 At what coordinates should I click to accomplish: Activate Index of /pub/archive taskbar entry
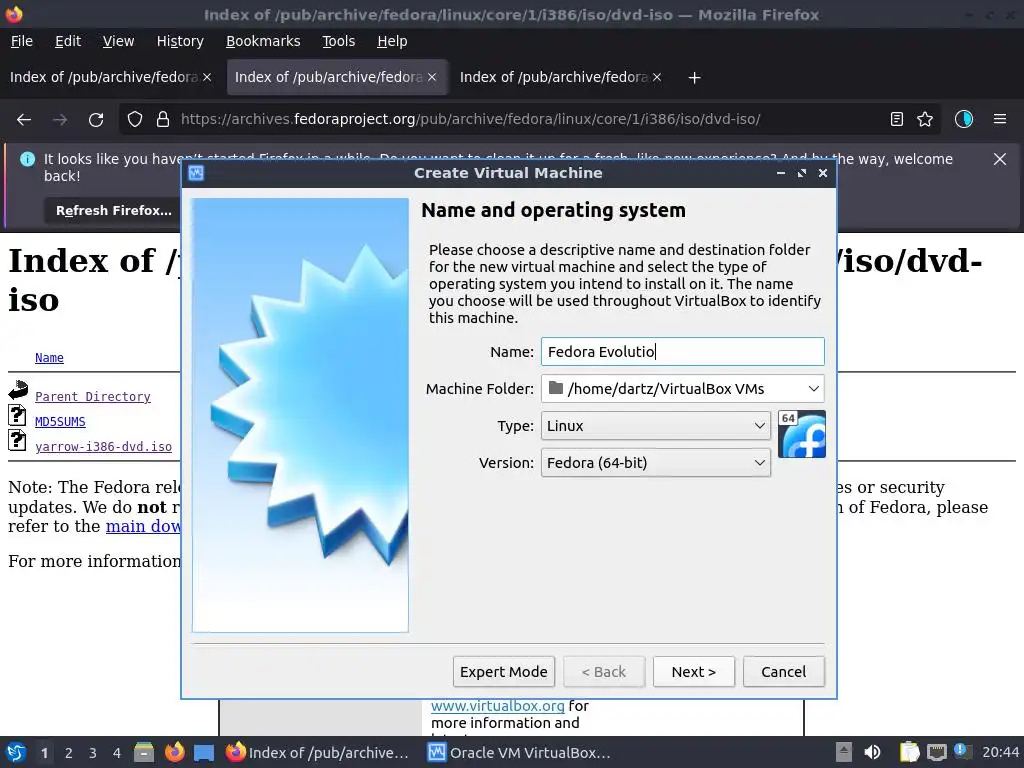317,752
